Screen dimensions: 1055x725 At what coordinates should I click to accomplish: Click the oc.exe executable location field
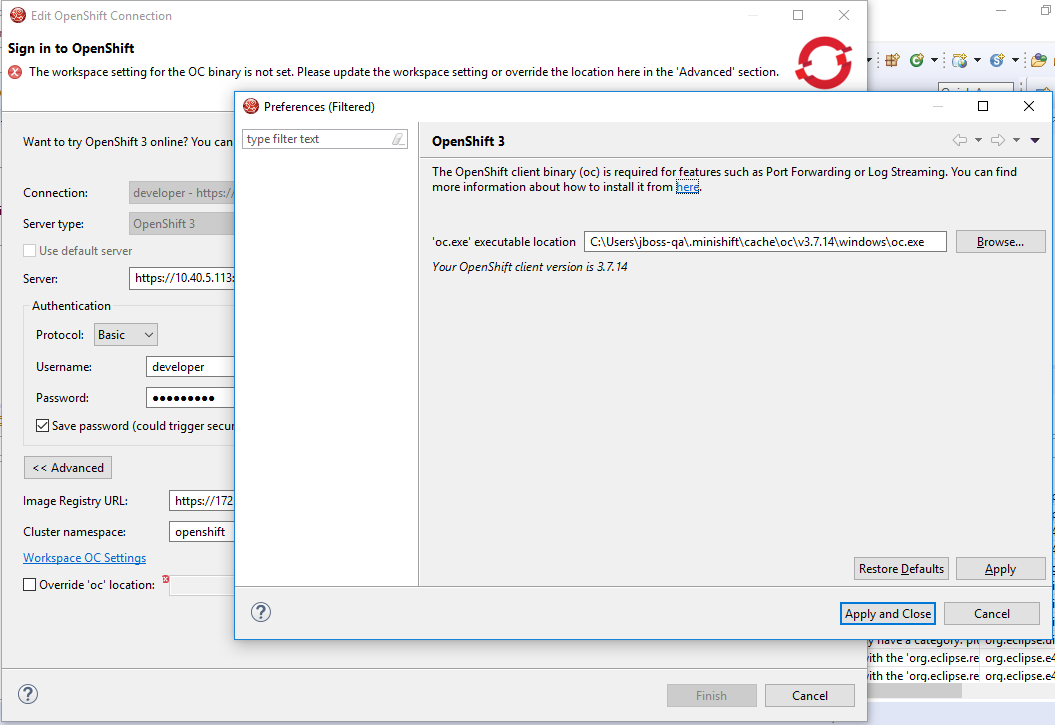click(x=765, y=242)
